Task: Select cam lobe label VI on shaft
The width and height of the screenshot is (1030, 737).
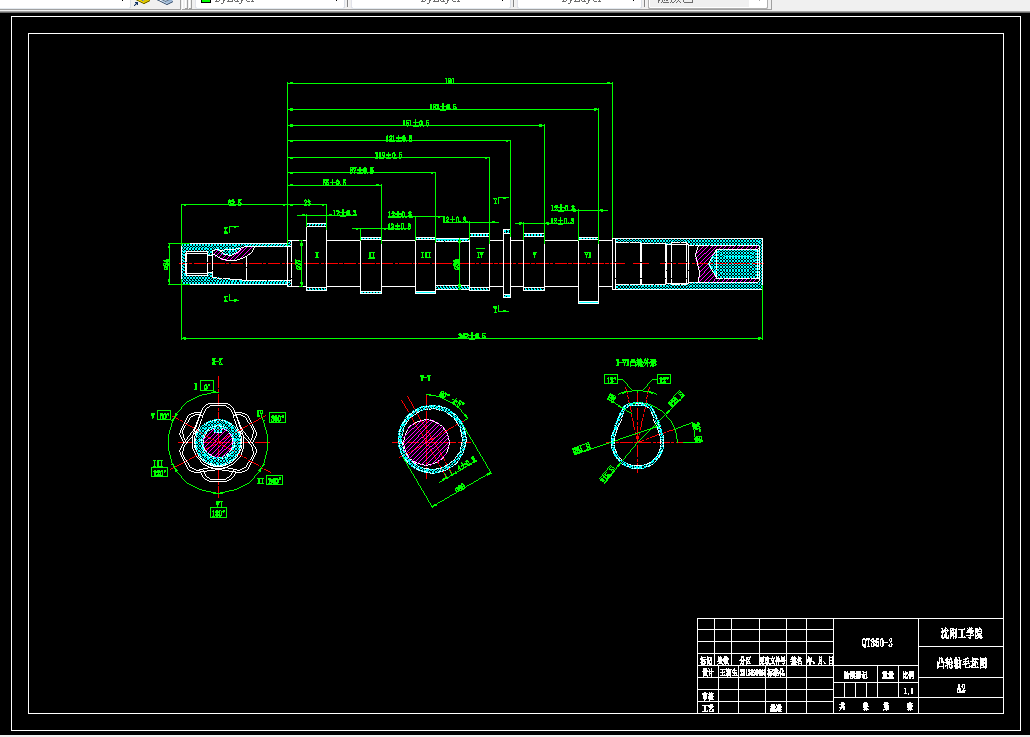Action: pos(588,255)
